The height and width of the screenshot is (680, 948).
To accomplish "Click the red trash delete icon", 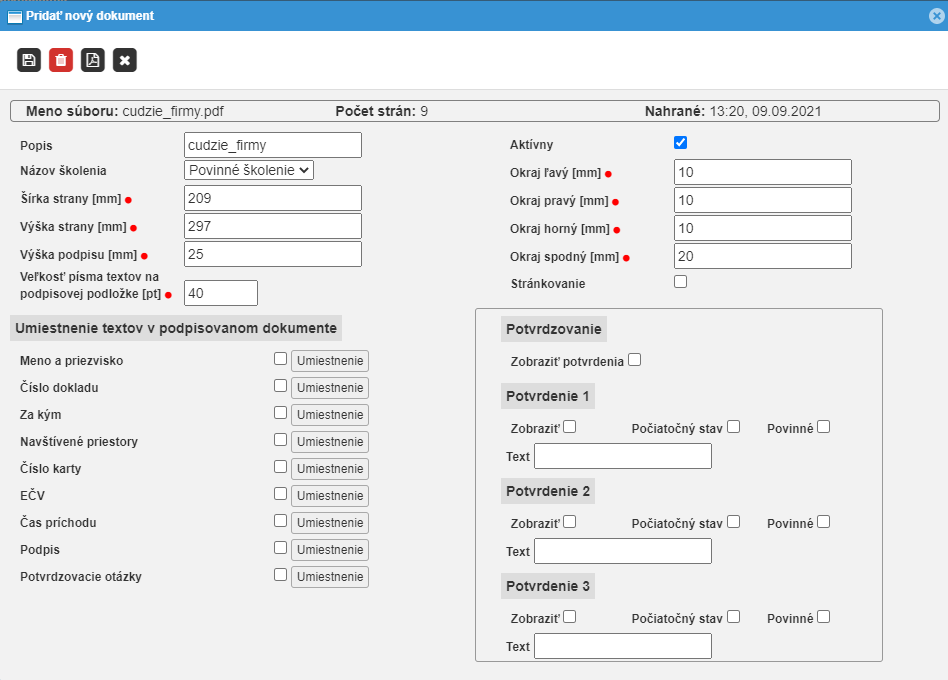I will pyautogui.click(x=61, y=60).
